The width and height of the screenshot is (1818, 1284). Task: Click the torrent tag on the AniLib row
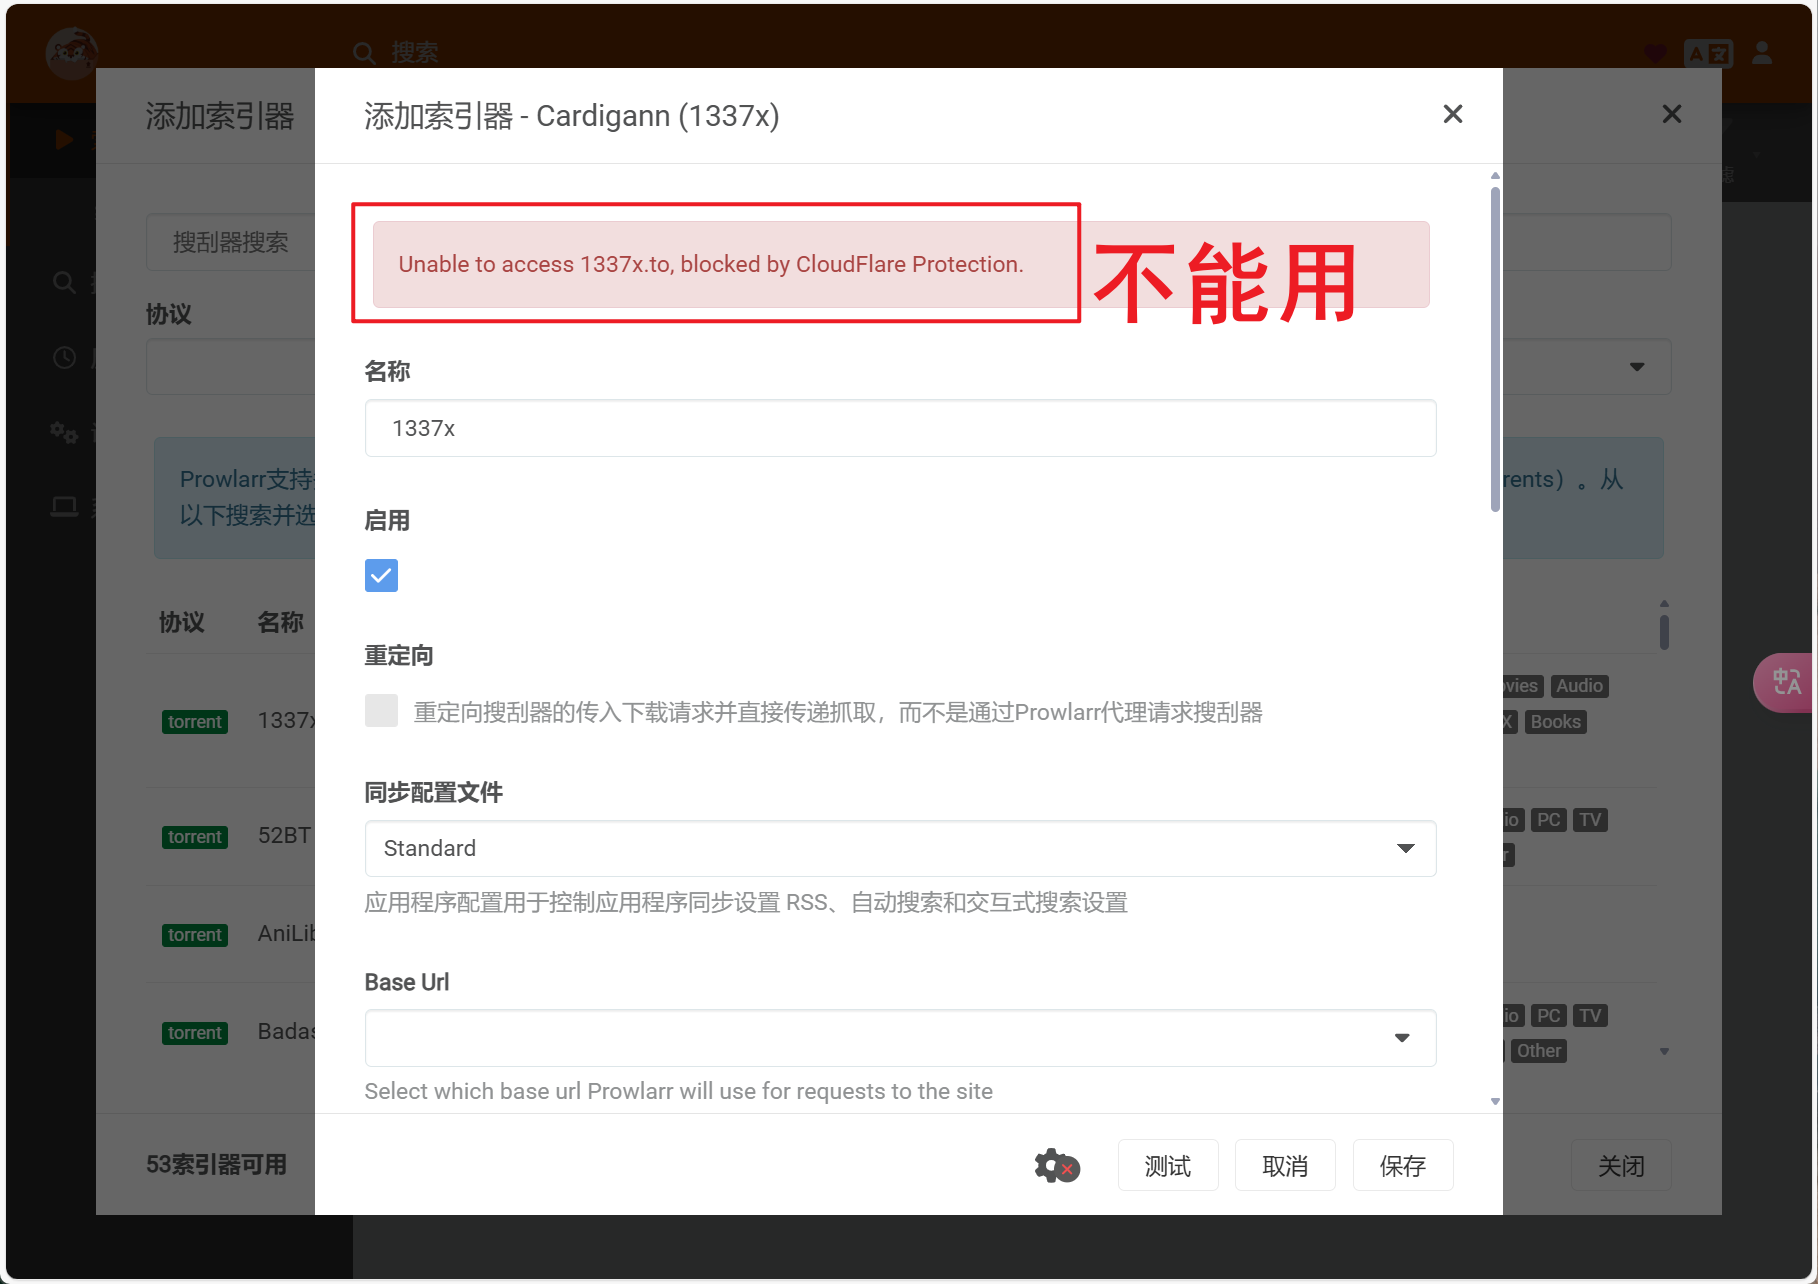(195, 934)
